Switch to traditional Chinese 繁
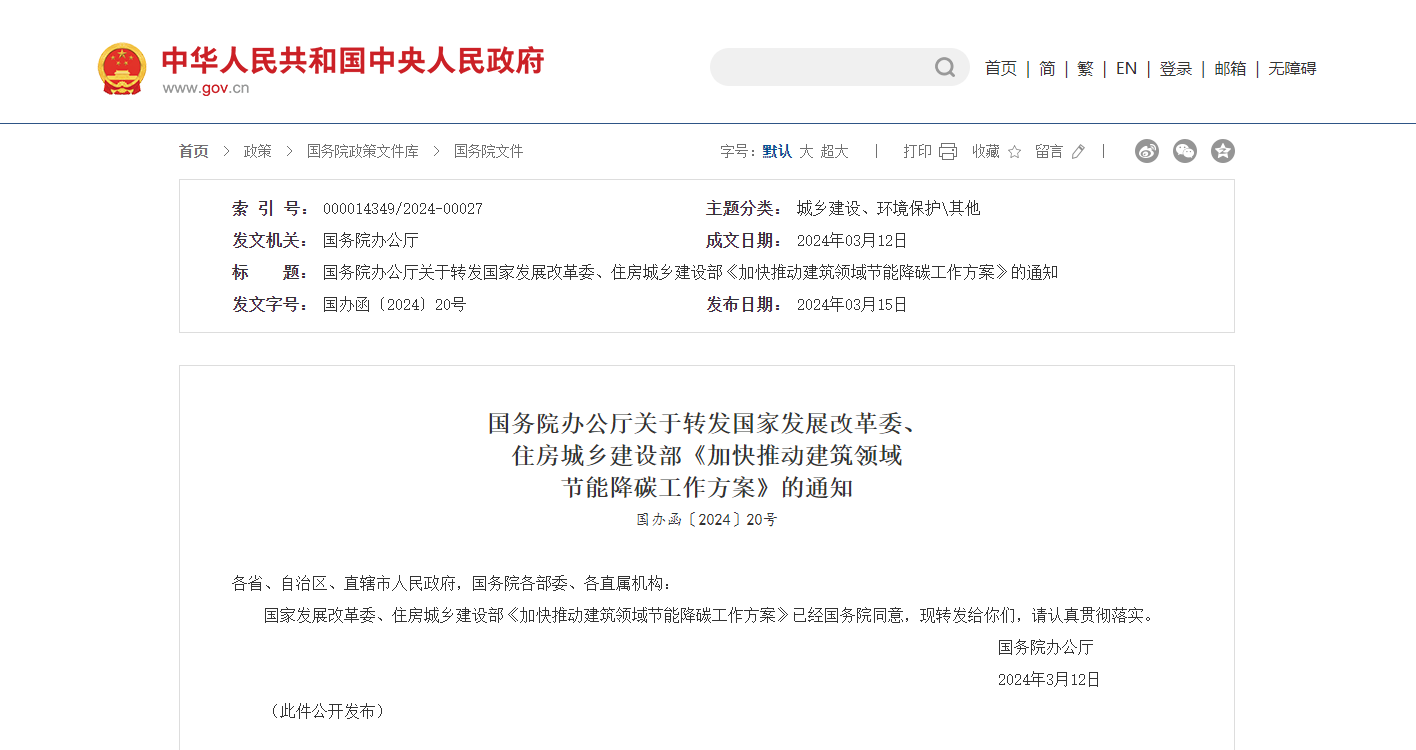1416x750 pixels. point(1085,68)
